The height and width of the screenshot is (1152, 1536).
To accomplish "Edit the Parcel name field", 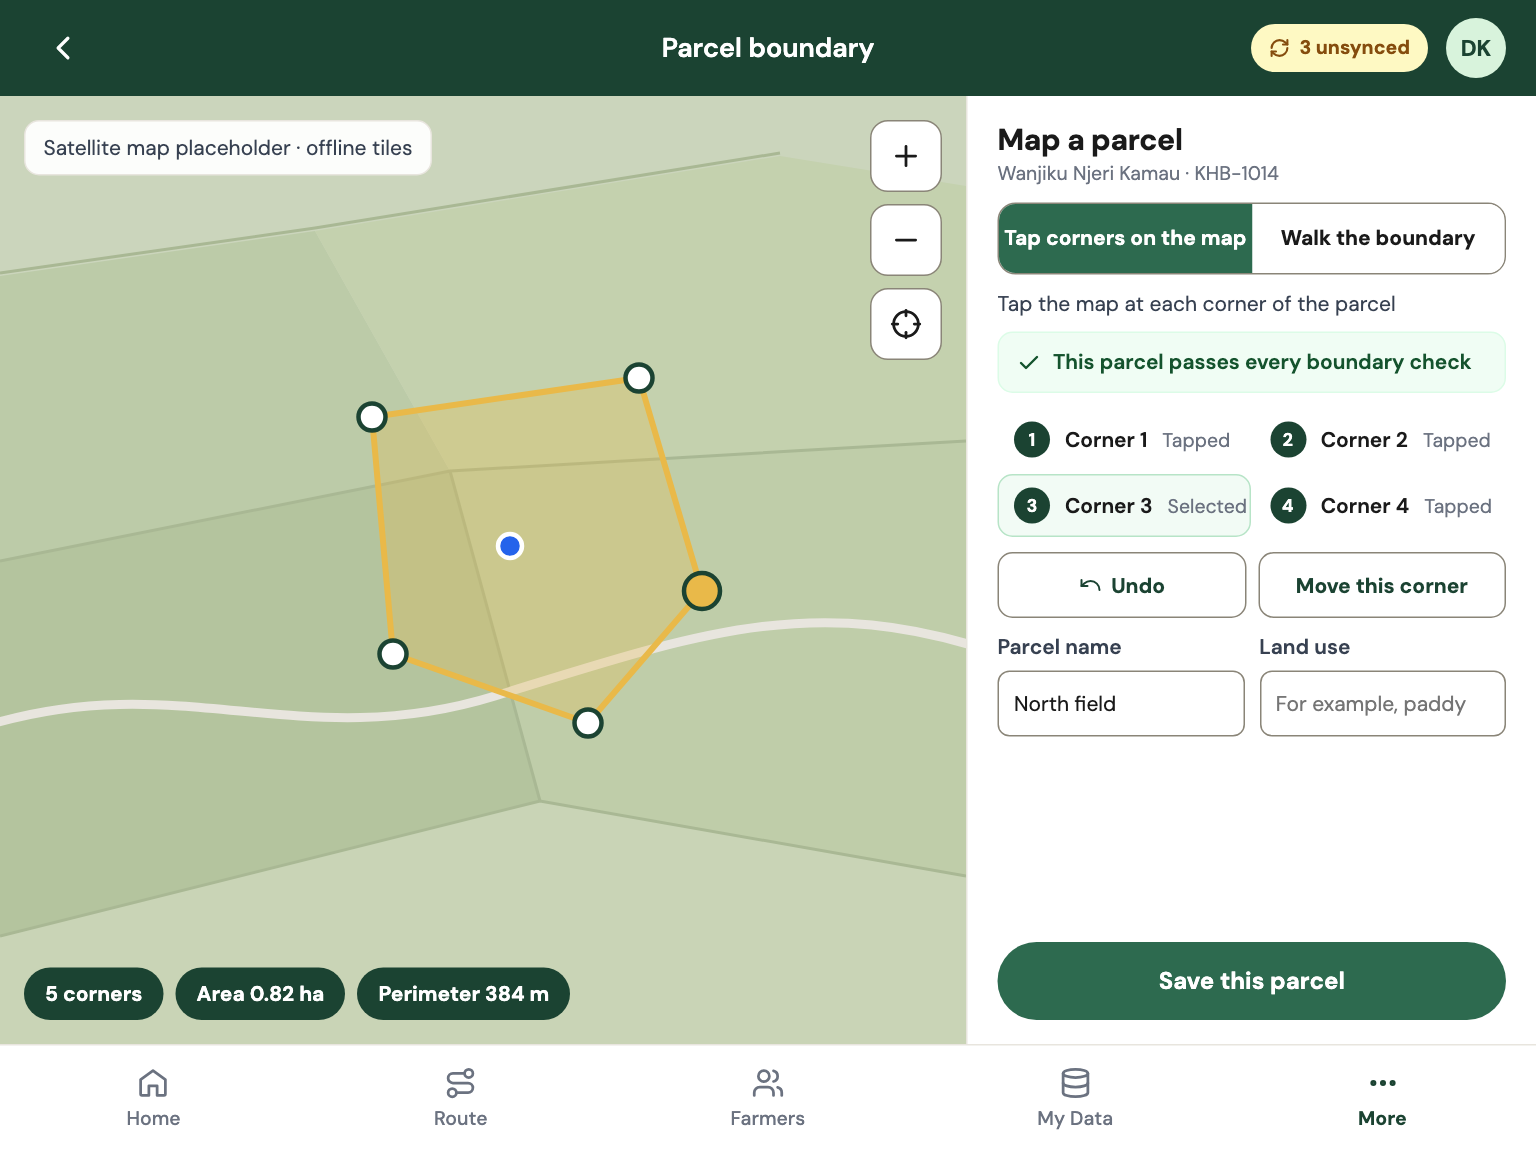I will tap(1121, 703).
